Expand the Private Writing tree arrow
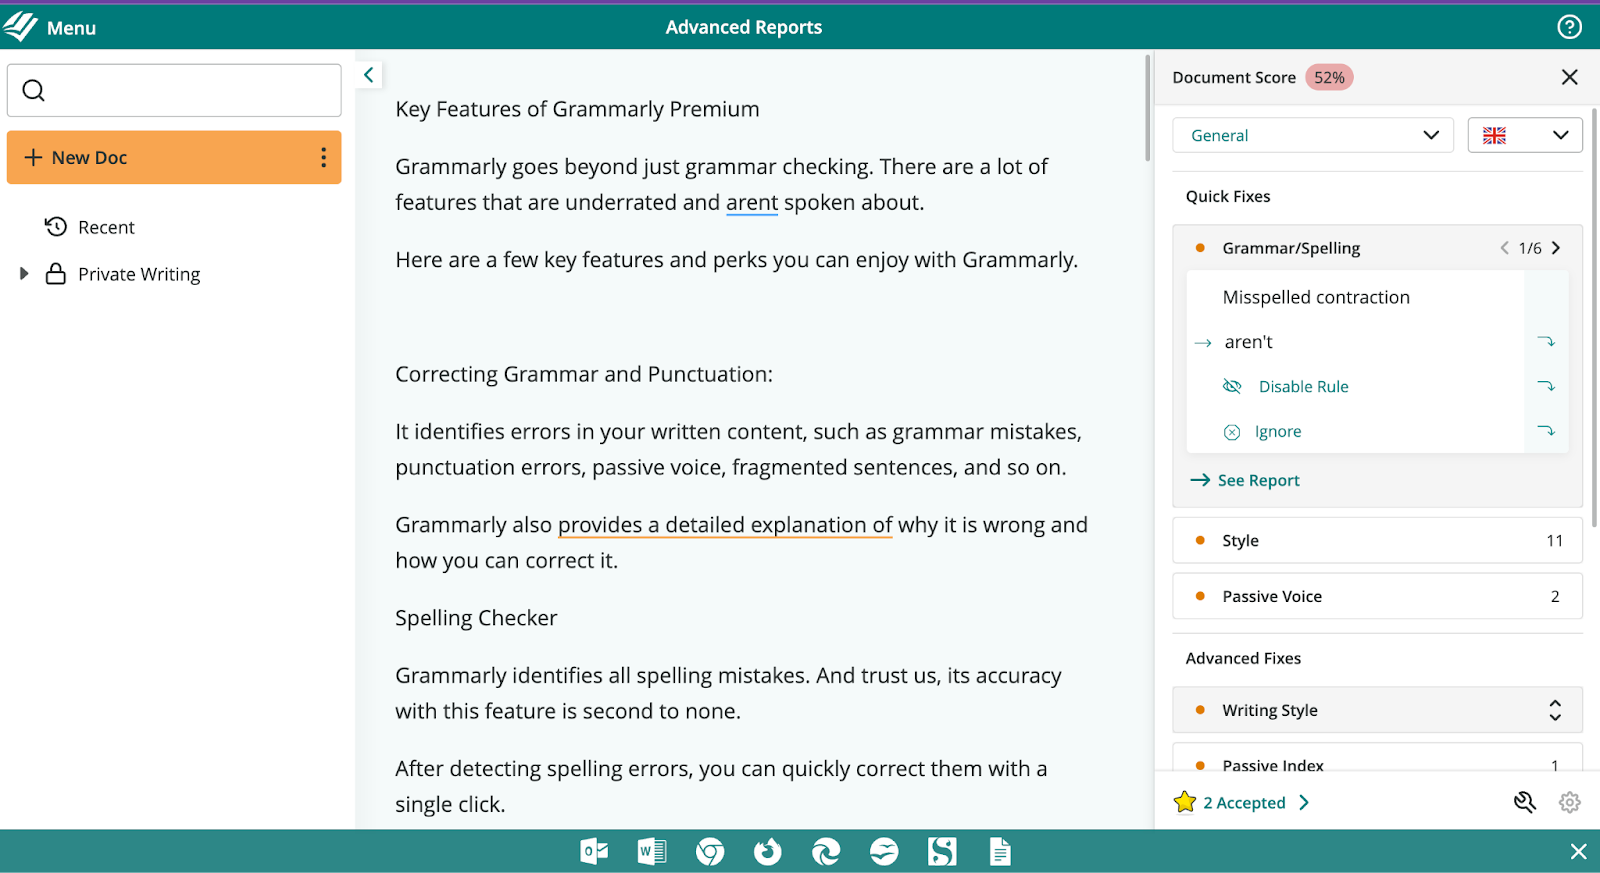 [24, 274]
